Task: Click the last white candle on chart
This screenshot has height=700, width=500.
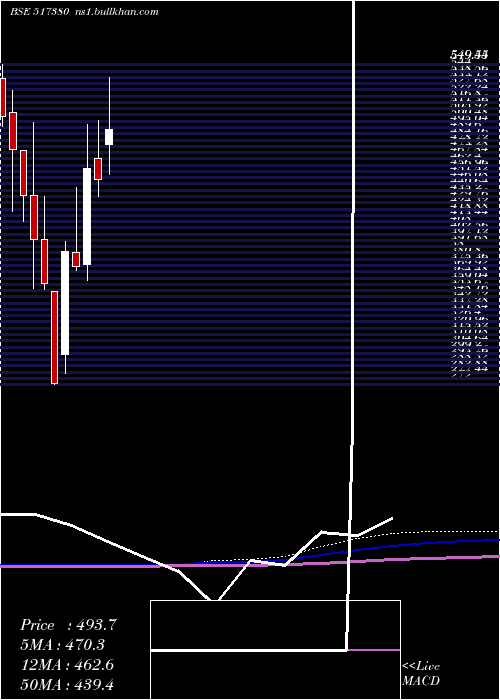Action: click(109, 137)
